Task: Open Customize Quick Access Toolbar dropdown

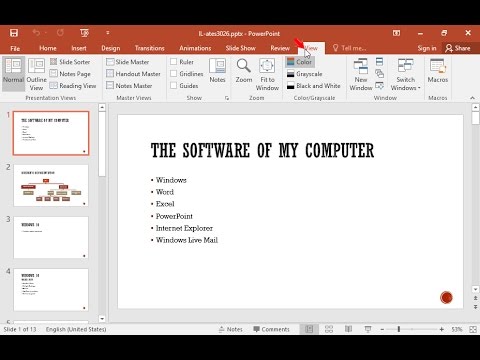Action: click(x=108, y=33)
